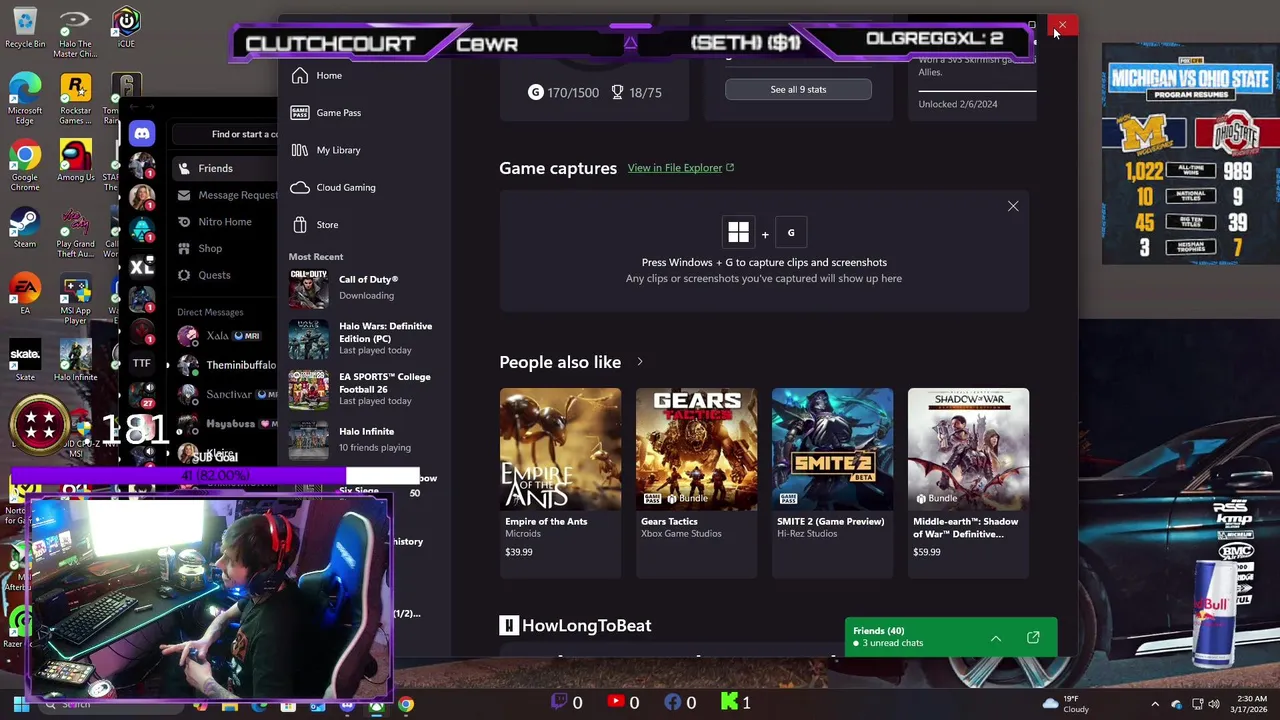Select the TTF server icon in Discord
Viewport: 1280px width, 720px height.
142,364
